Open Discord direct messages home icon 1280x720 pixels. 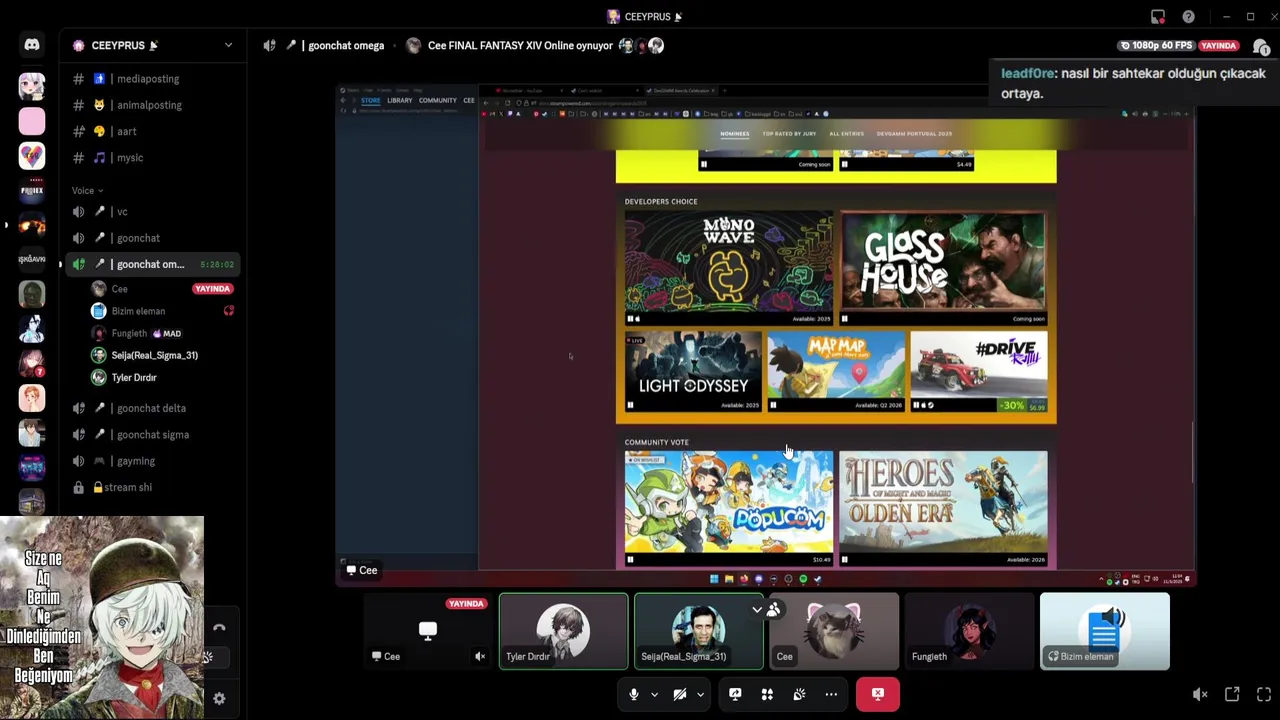pyautogui.click(x=32, y=45)
